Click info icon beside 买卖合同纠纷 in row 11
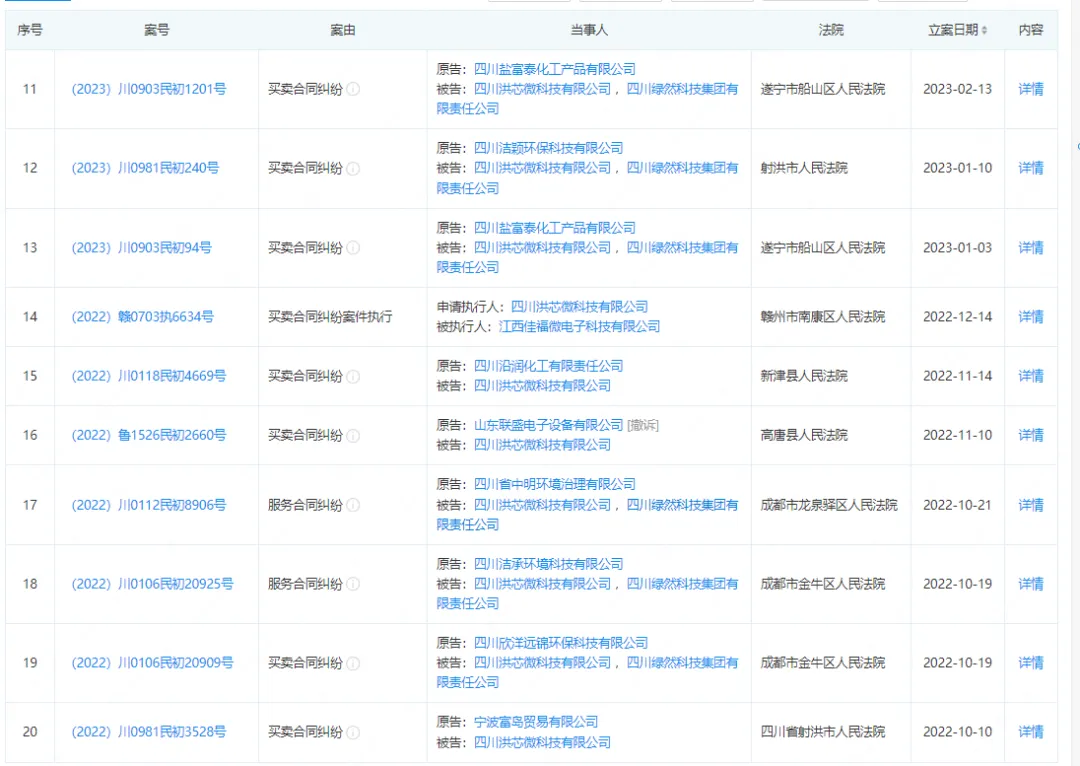Viewport: 1080px width, 766px height. click(353, 89)
